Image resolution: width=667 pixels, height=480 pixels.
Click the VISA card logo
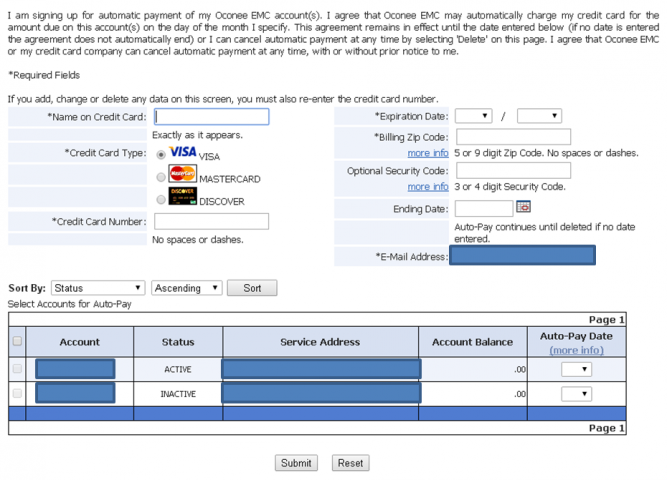point(183,152)
